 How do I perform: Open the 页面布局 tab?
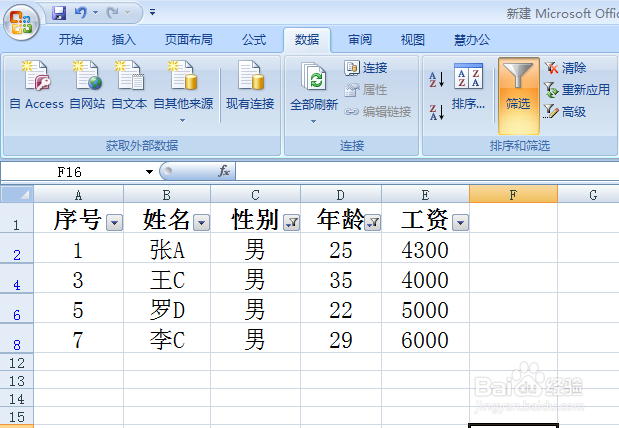(189, 40)
